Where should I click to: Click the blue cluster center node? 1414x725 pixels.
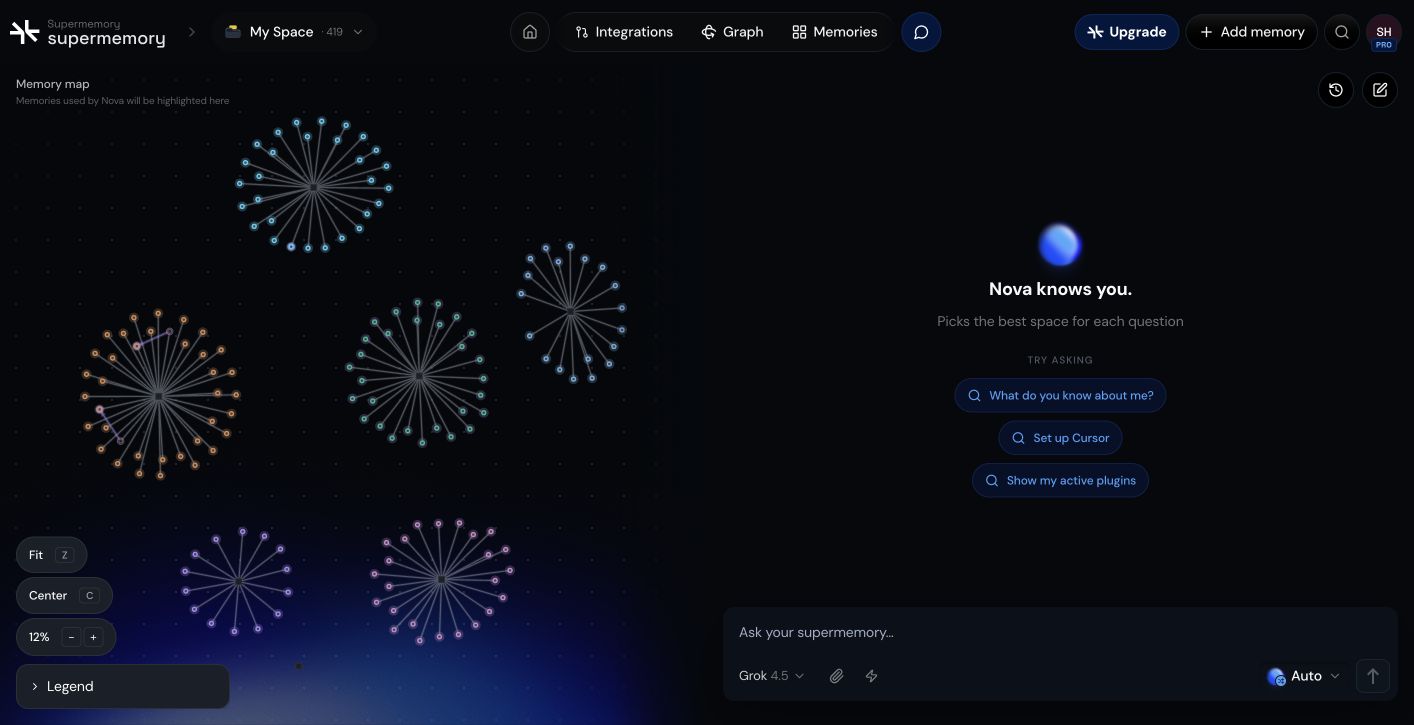click(x=313, y=187)
